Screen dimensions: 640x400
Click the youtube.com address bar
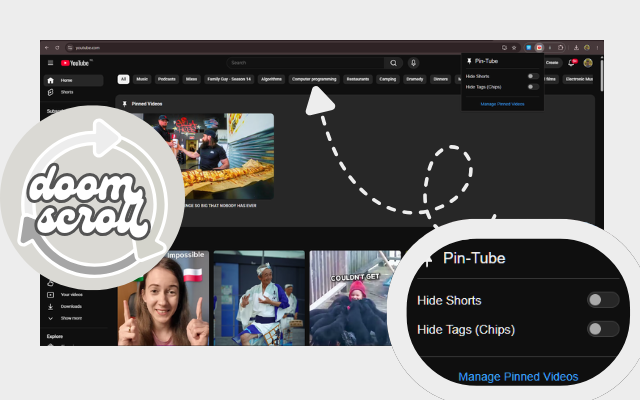tap(286, 48)
